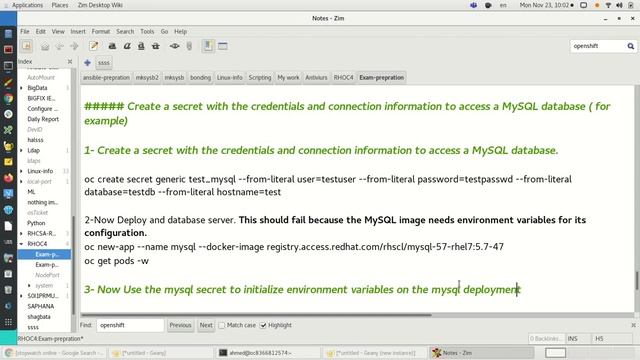
Task: Open the Help menu
Action: (x=180, y=31)
